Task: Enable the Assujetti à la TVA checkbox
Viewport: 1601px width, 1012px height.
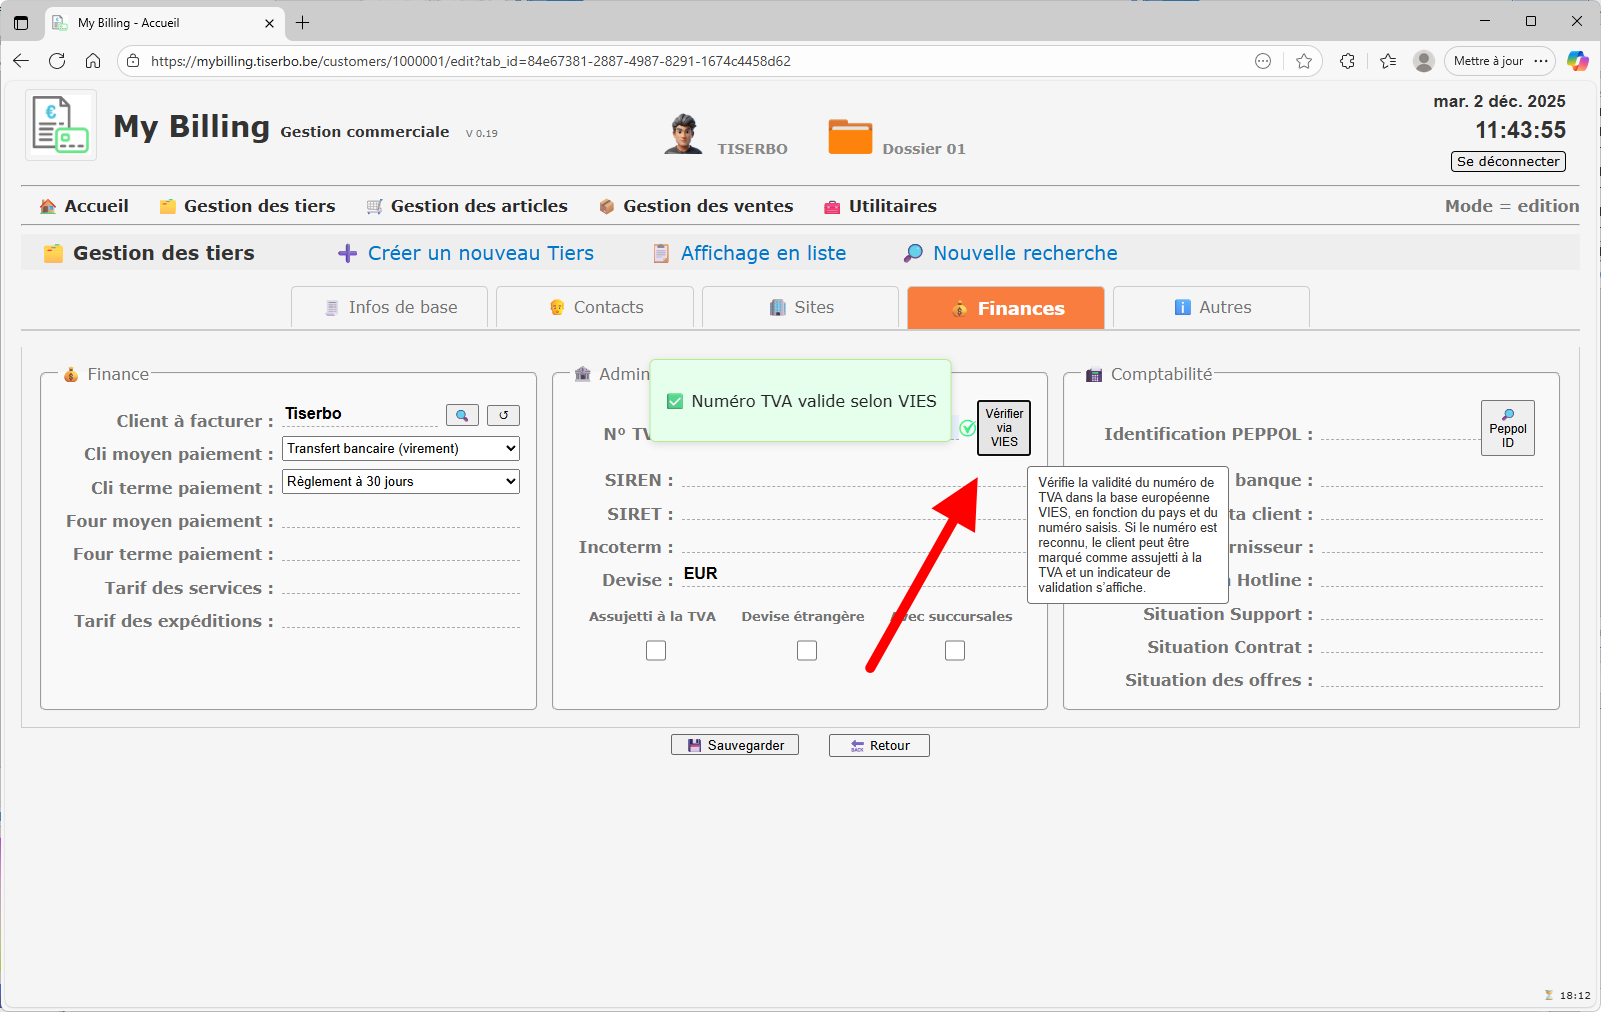Action: [656, 651]
